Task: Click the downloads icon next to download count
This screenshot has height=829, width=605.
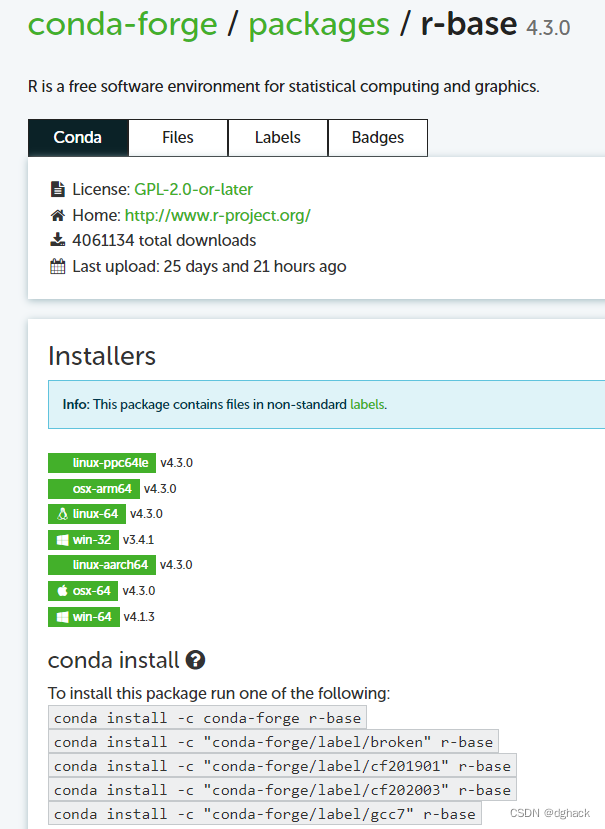Action: coord(60,240)
